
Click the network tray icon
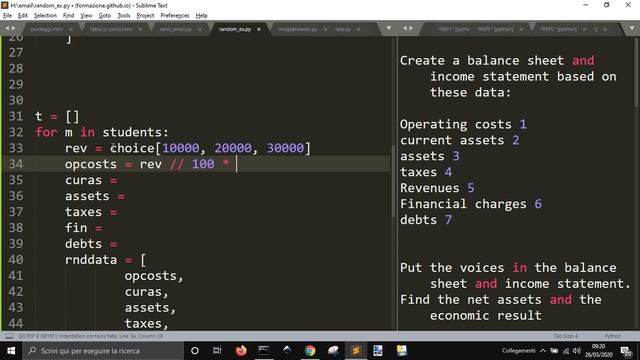566,351
